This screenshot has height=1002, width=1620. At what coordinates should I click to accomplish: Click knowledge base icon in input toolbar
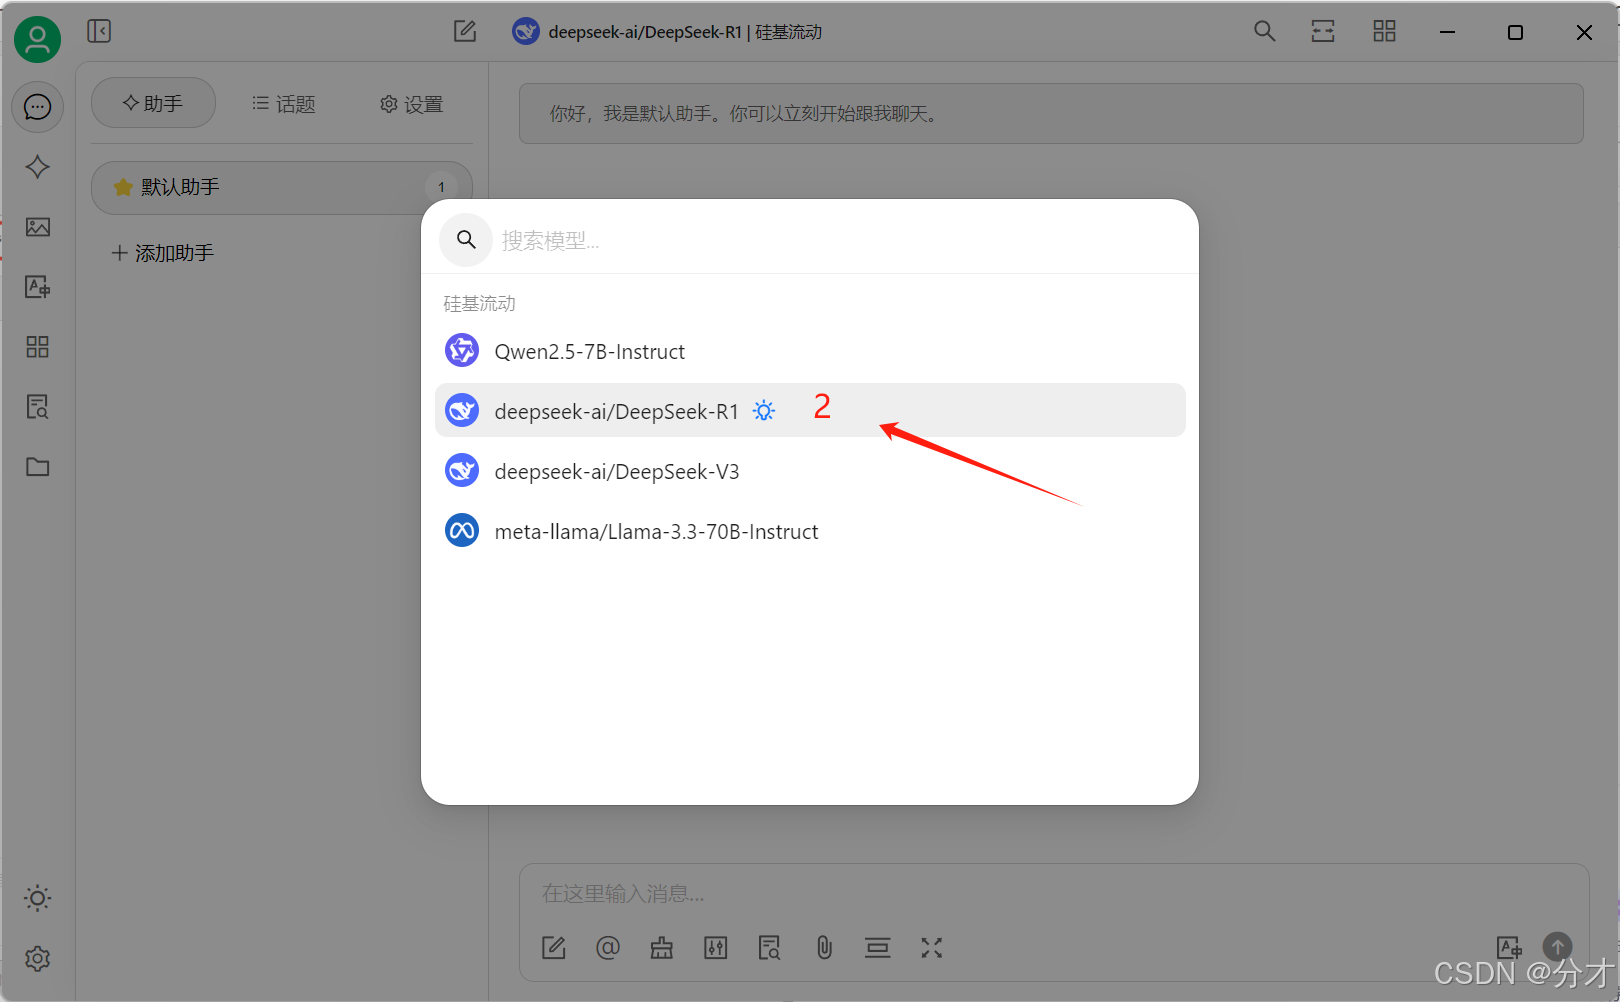(x=770, y=947)
